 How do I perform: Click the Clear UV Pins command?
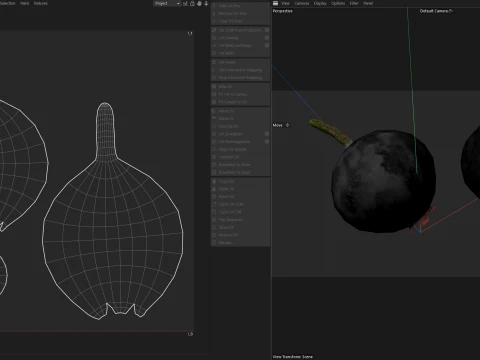(240, 21)
